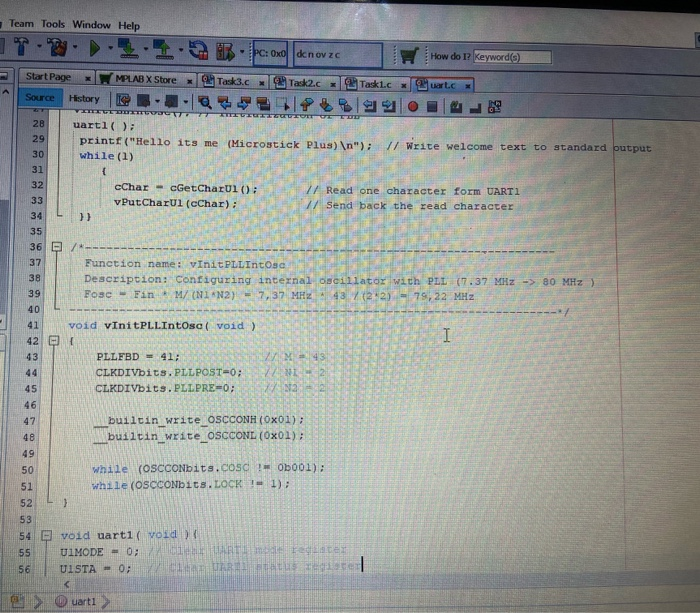Image resolution: width=700 pixels, height=613 pixels.
Task: Switch to the Task3.c tab
Action: (233, 82)
